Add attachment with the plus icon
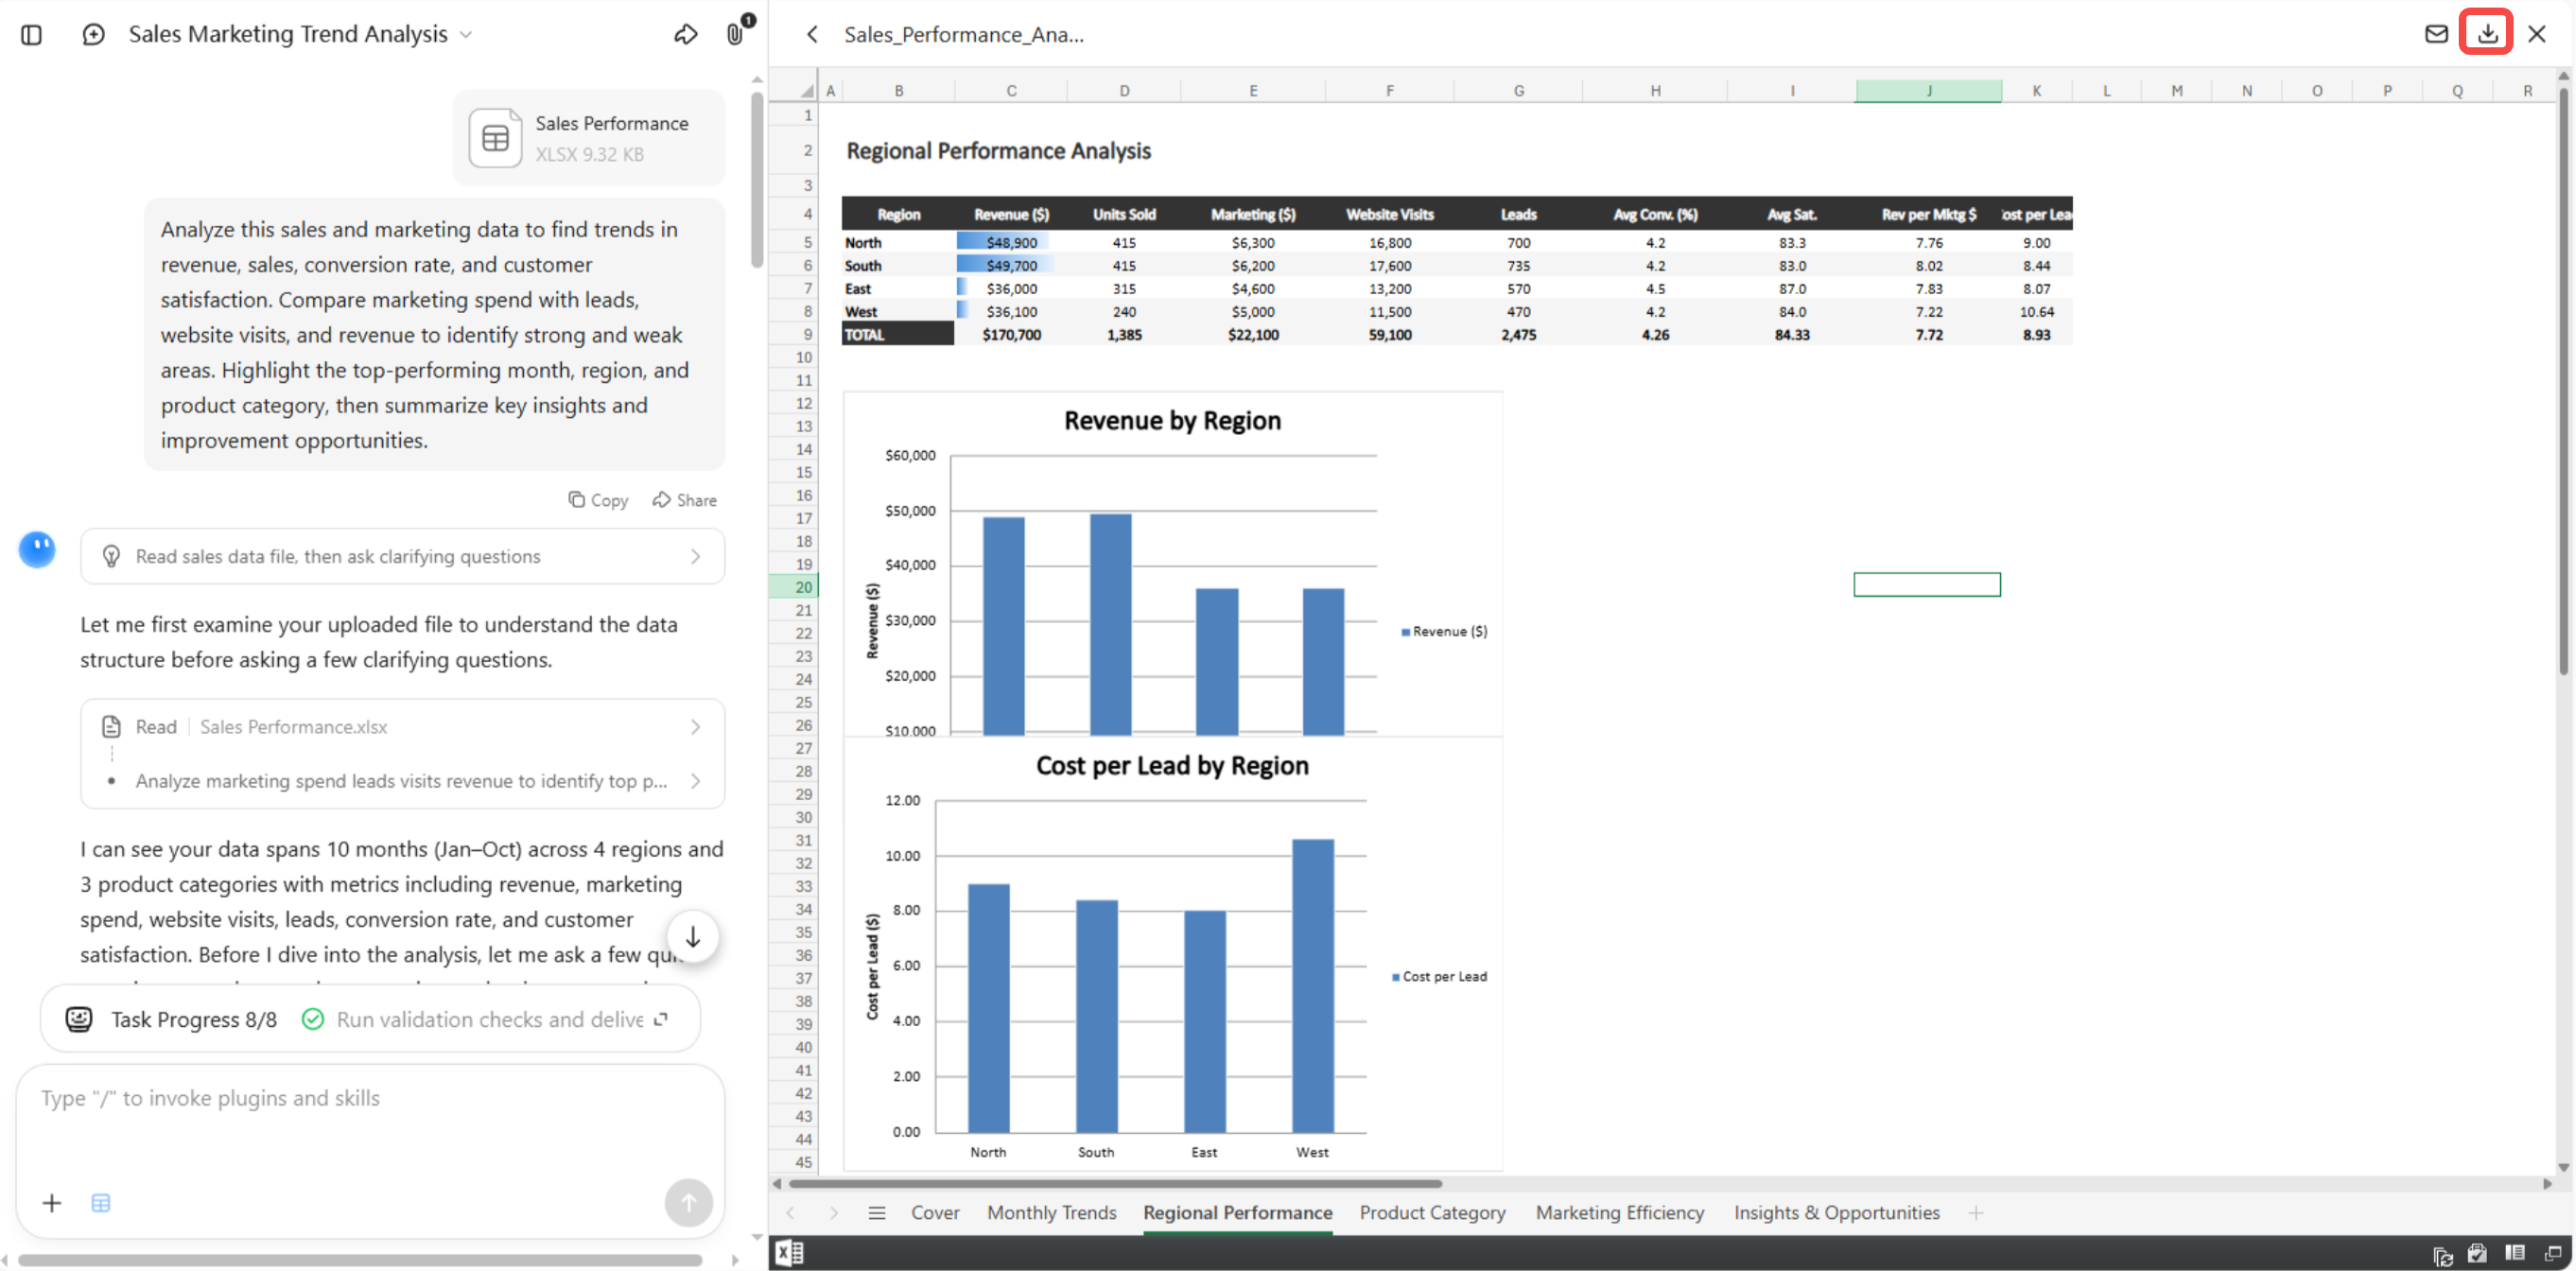 [52, 1203]
